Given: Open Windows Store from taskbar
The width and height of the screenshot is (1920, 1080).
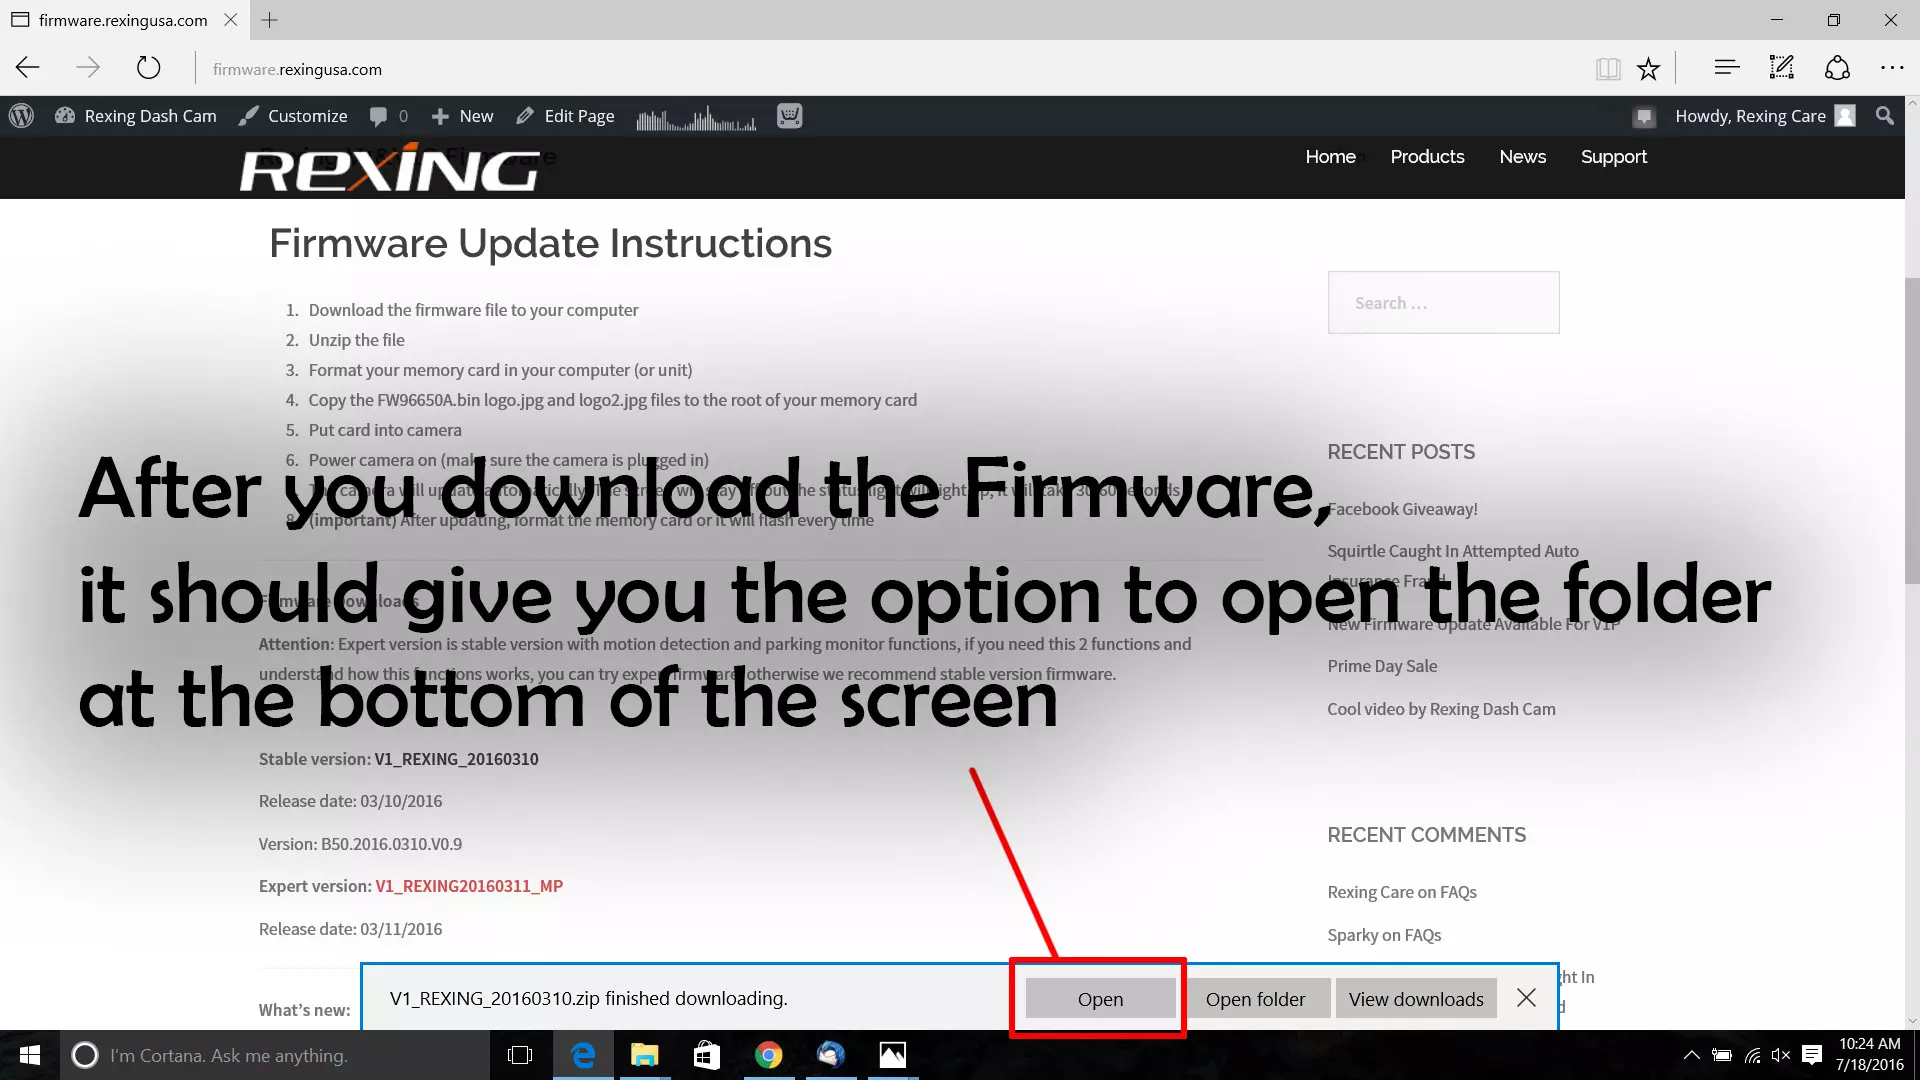Looking at the screenshot, I should (707, 1055).
